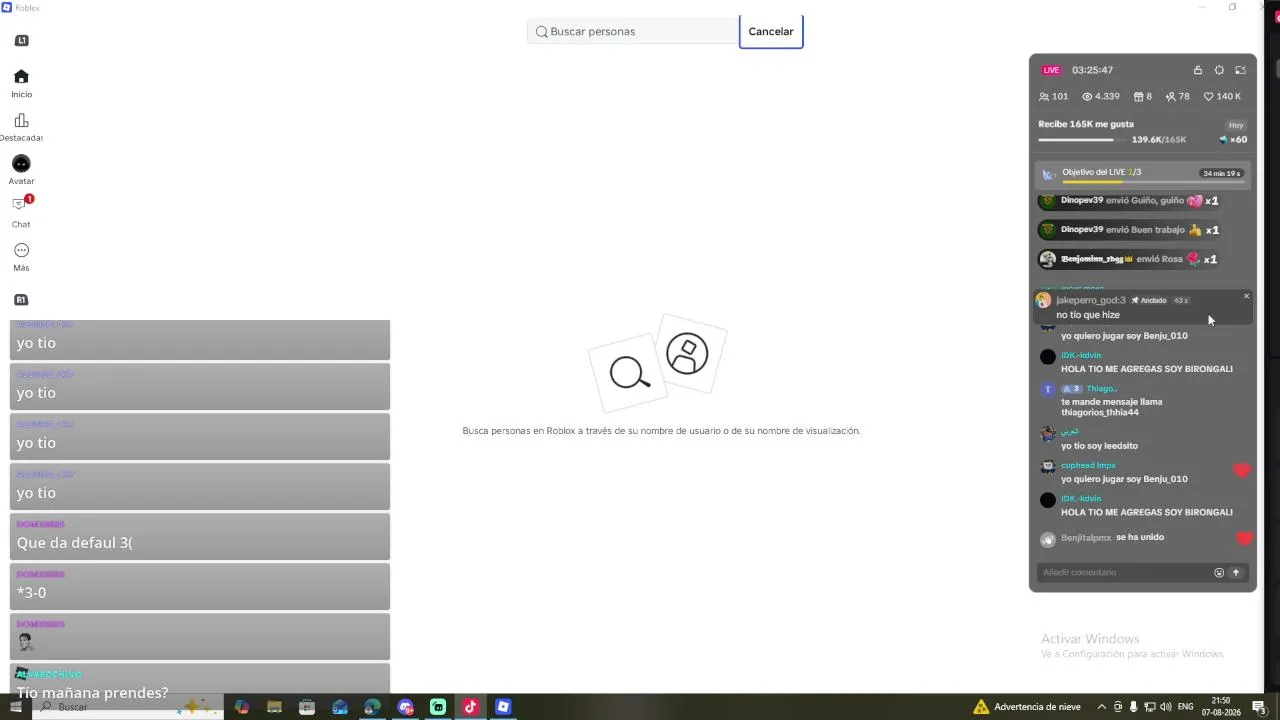Open the clock and calendar flyout
Image resolution: width=1280 pixels, height=720 pixels.
[x=1221, y=707]
